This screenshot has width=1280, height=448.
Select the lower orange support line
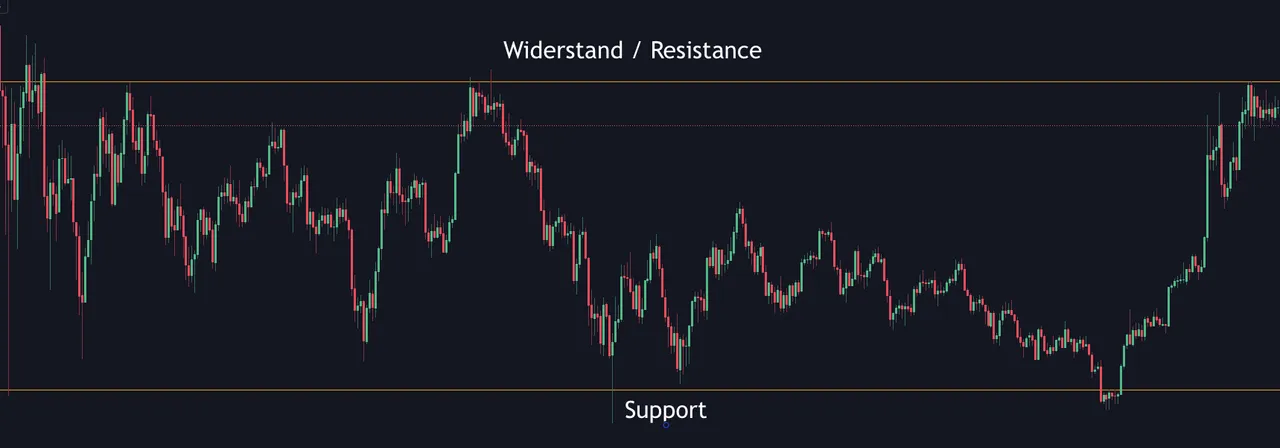[x=640, y=390]
